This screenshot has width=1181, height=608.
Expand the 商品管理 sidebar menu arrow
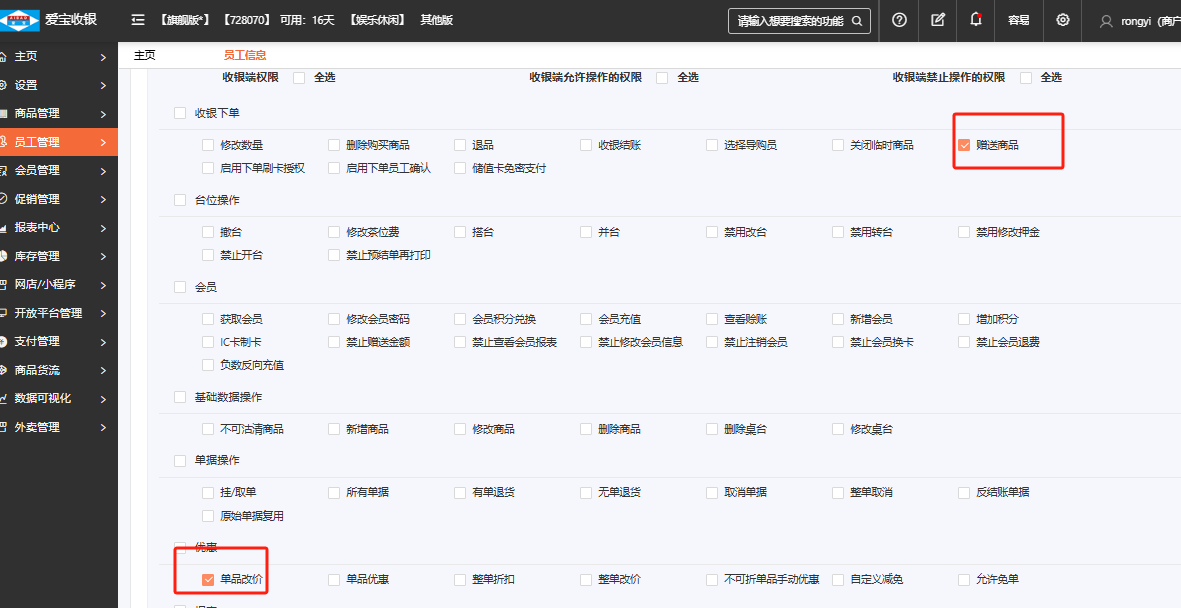coord(103,114)
